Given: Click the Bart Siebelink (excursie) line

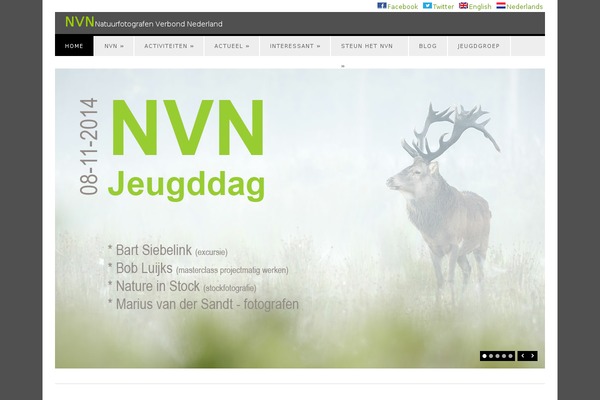Looking at the screenshot, I should [x=168, y=250].
